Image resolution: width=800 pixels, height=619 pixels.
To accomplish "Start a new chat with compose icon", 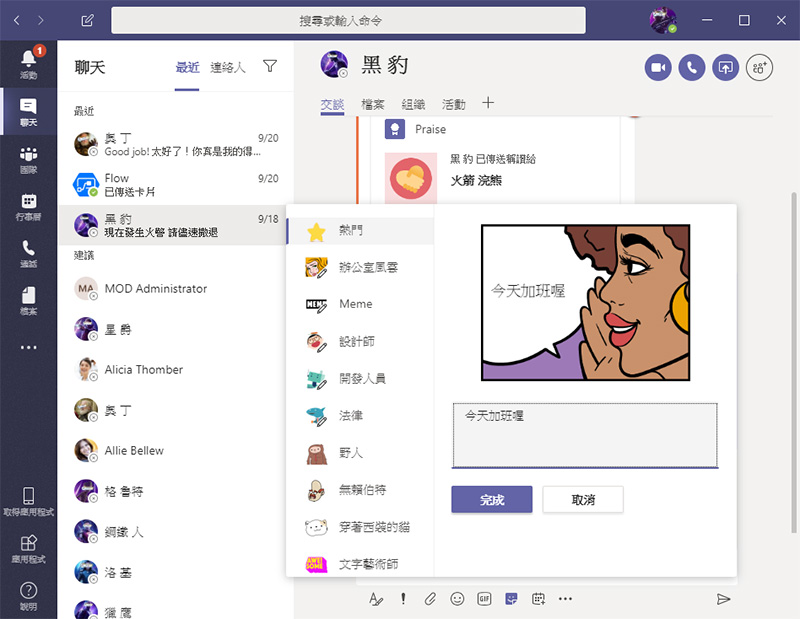I will click(x=87, y=20).
